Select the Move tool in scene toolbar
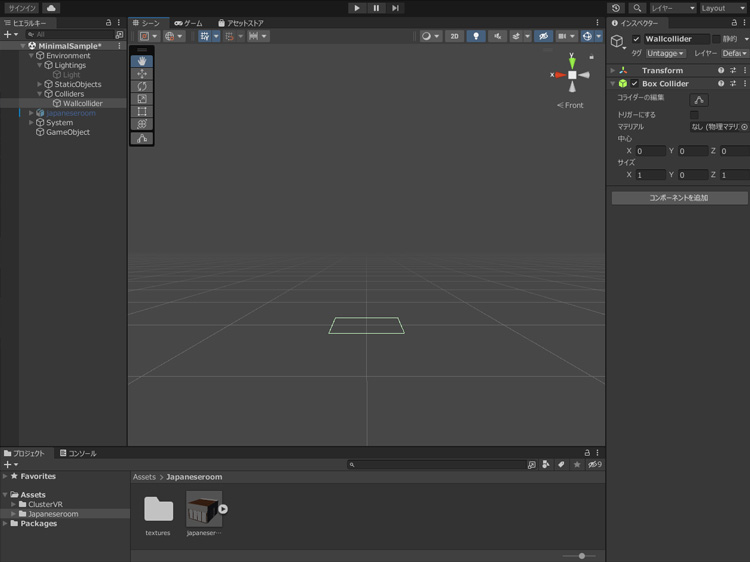Viewport: 750px width, 562px height. pos(142,74)
